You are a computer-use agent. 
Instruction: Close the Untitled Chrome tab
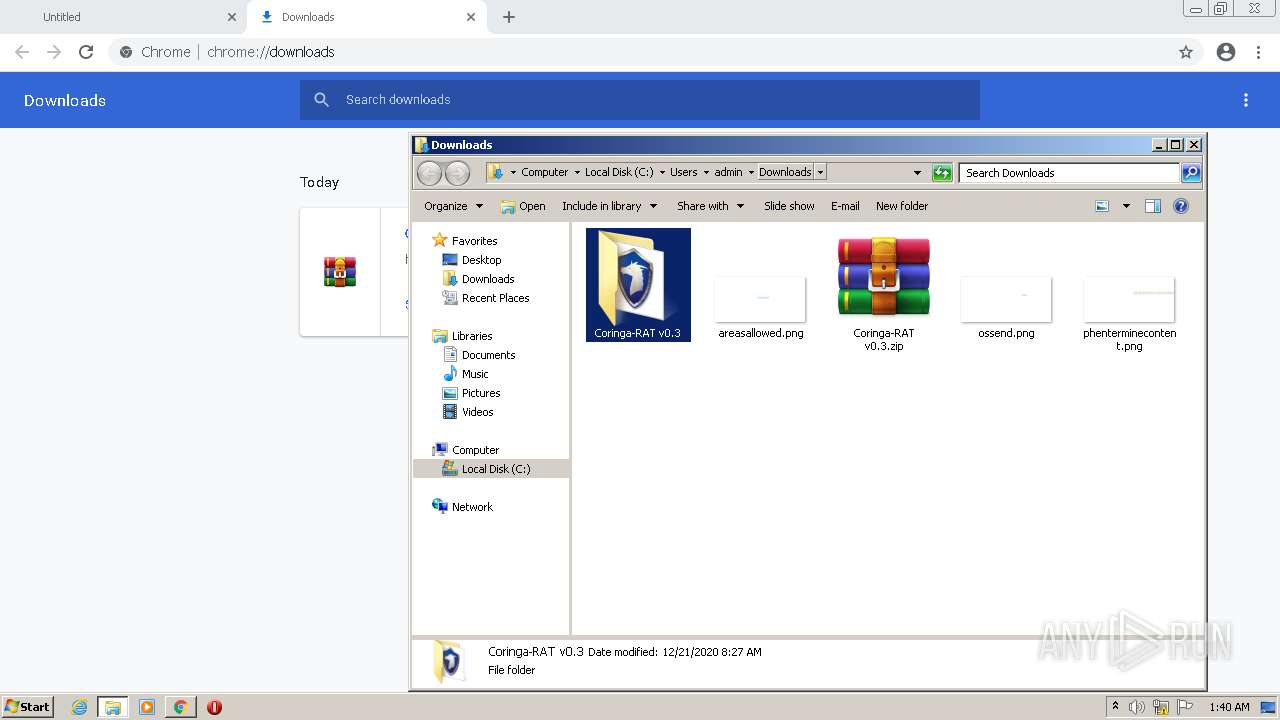pos(232,17)
